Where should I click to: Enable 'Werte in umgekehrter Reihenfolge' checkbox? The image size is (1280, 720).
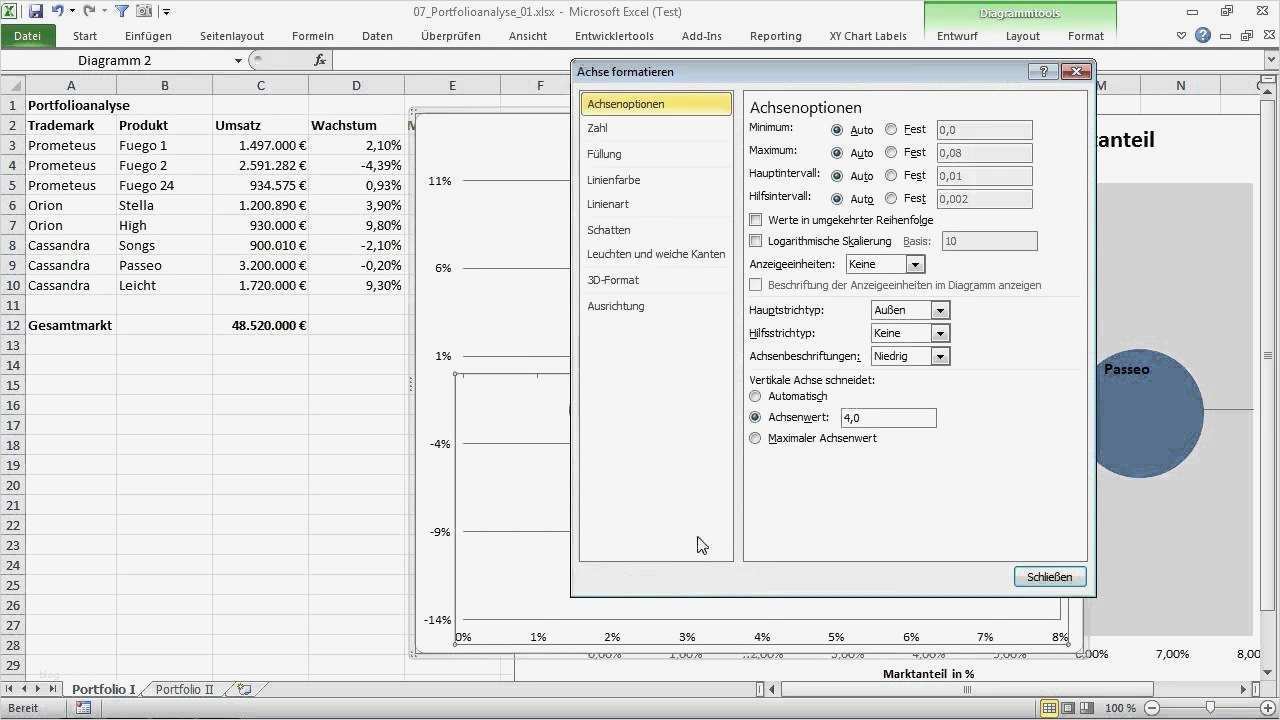[756, 220]
